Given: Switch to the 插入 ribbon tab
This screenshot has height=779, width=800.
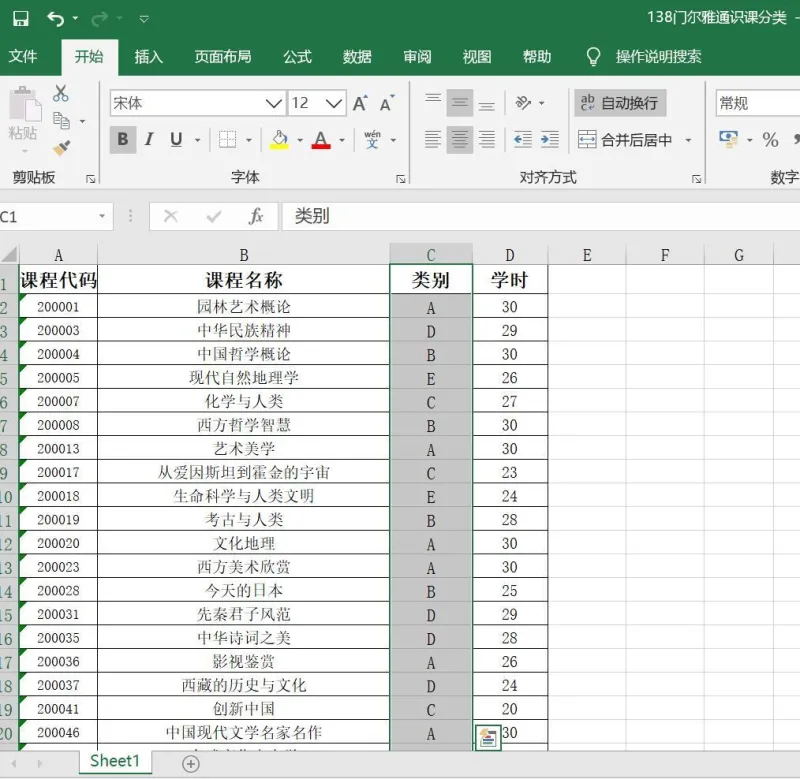Looking at the screenshot, I should tap(148, 56).
